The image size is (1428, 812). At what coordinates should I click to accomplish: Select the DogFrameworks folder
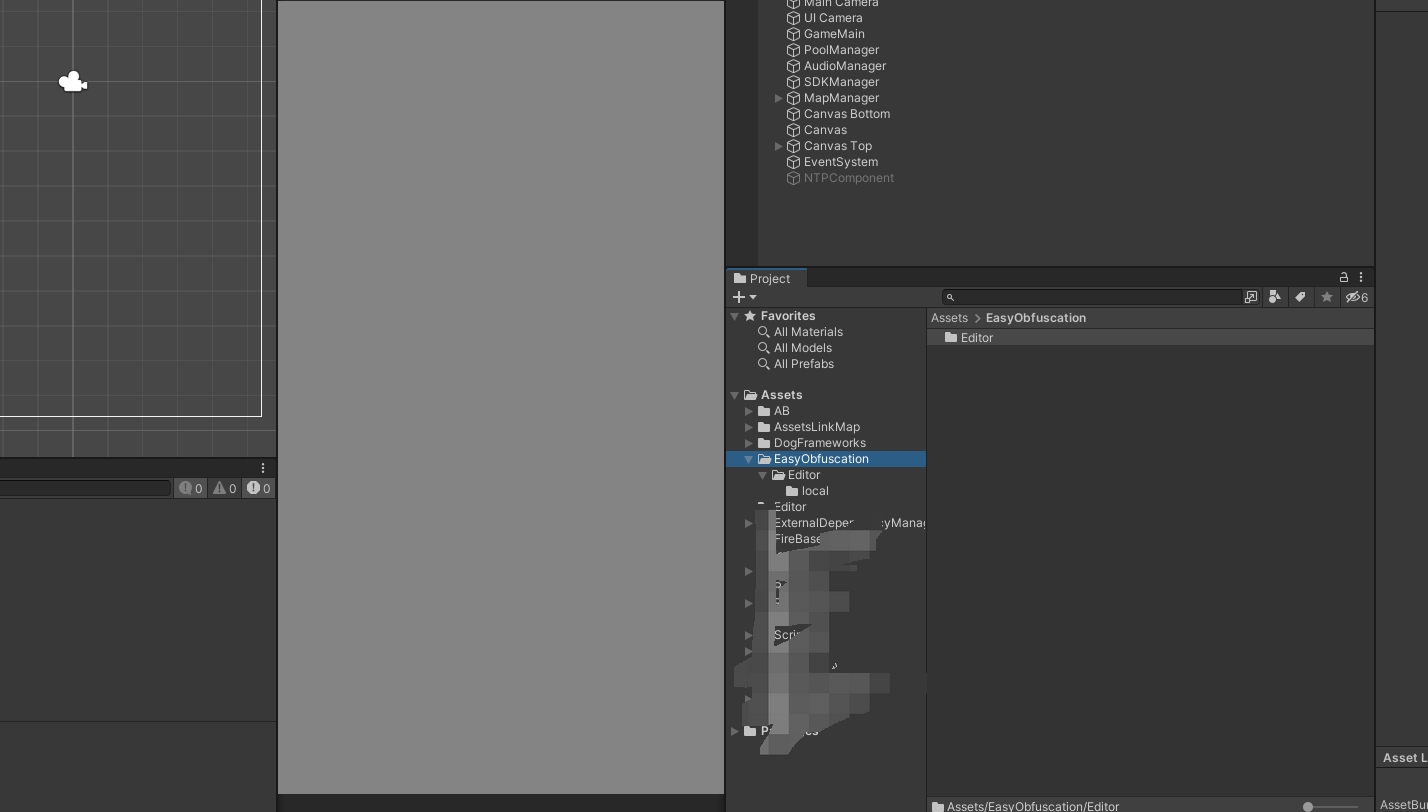(819, 443)
